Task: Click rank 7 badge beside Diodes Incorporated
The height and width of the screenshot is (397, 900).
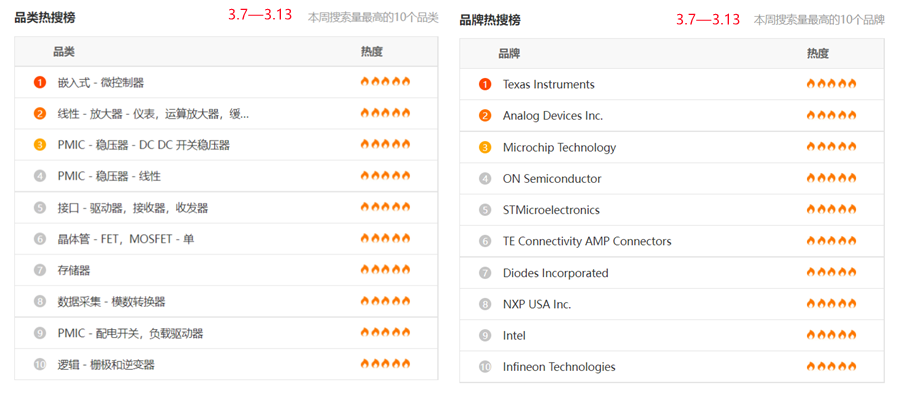Action: [x=485, y=273]
